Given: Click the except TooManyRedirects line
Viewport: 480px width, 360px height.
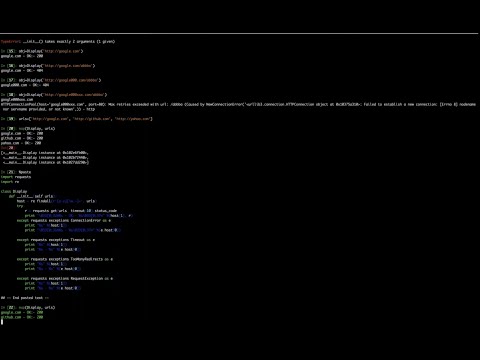Looking at the screenshot, I should point(65,259).
